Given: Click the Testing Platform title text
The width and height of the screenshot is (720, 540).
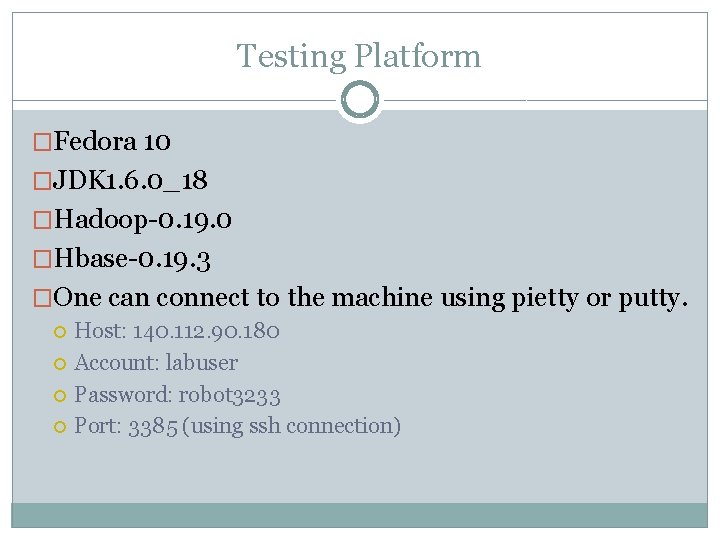Looking at the screenshot, I should (x=359, y=56).
